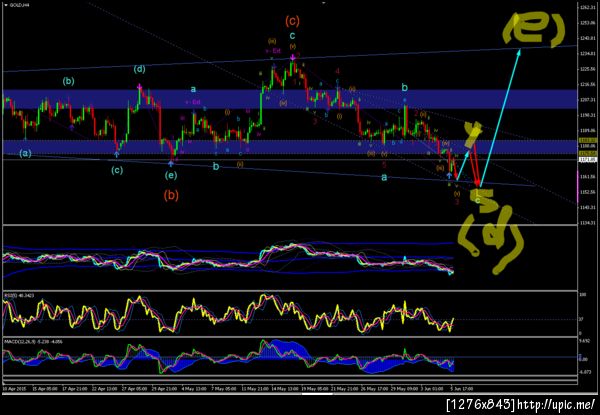Click the 1225.56 price scale value
This screenshot has height=415, width=600.
(x=589, y=69)
